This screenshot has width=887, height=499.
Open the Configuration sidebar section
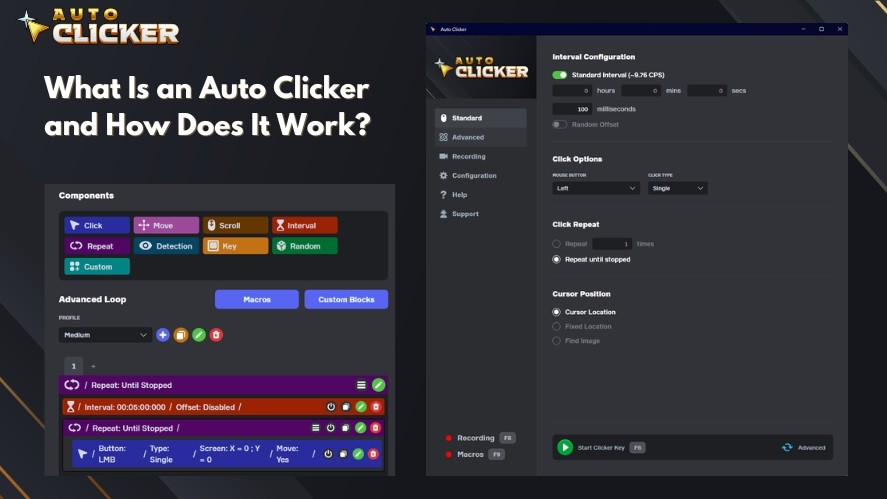coord(473,175)
